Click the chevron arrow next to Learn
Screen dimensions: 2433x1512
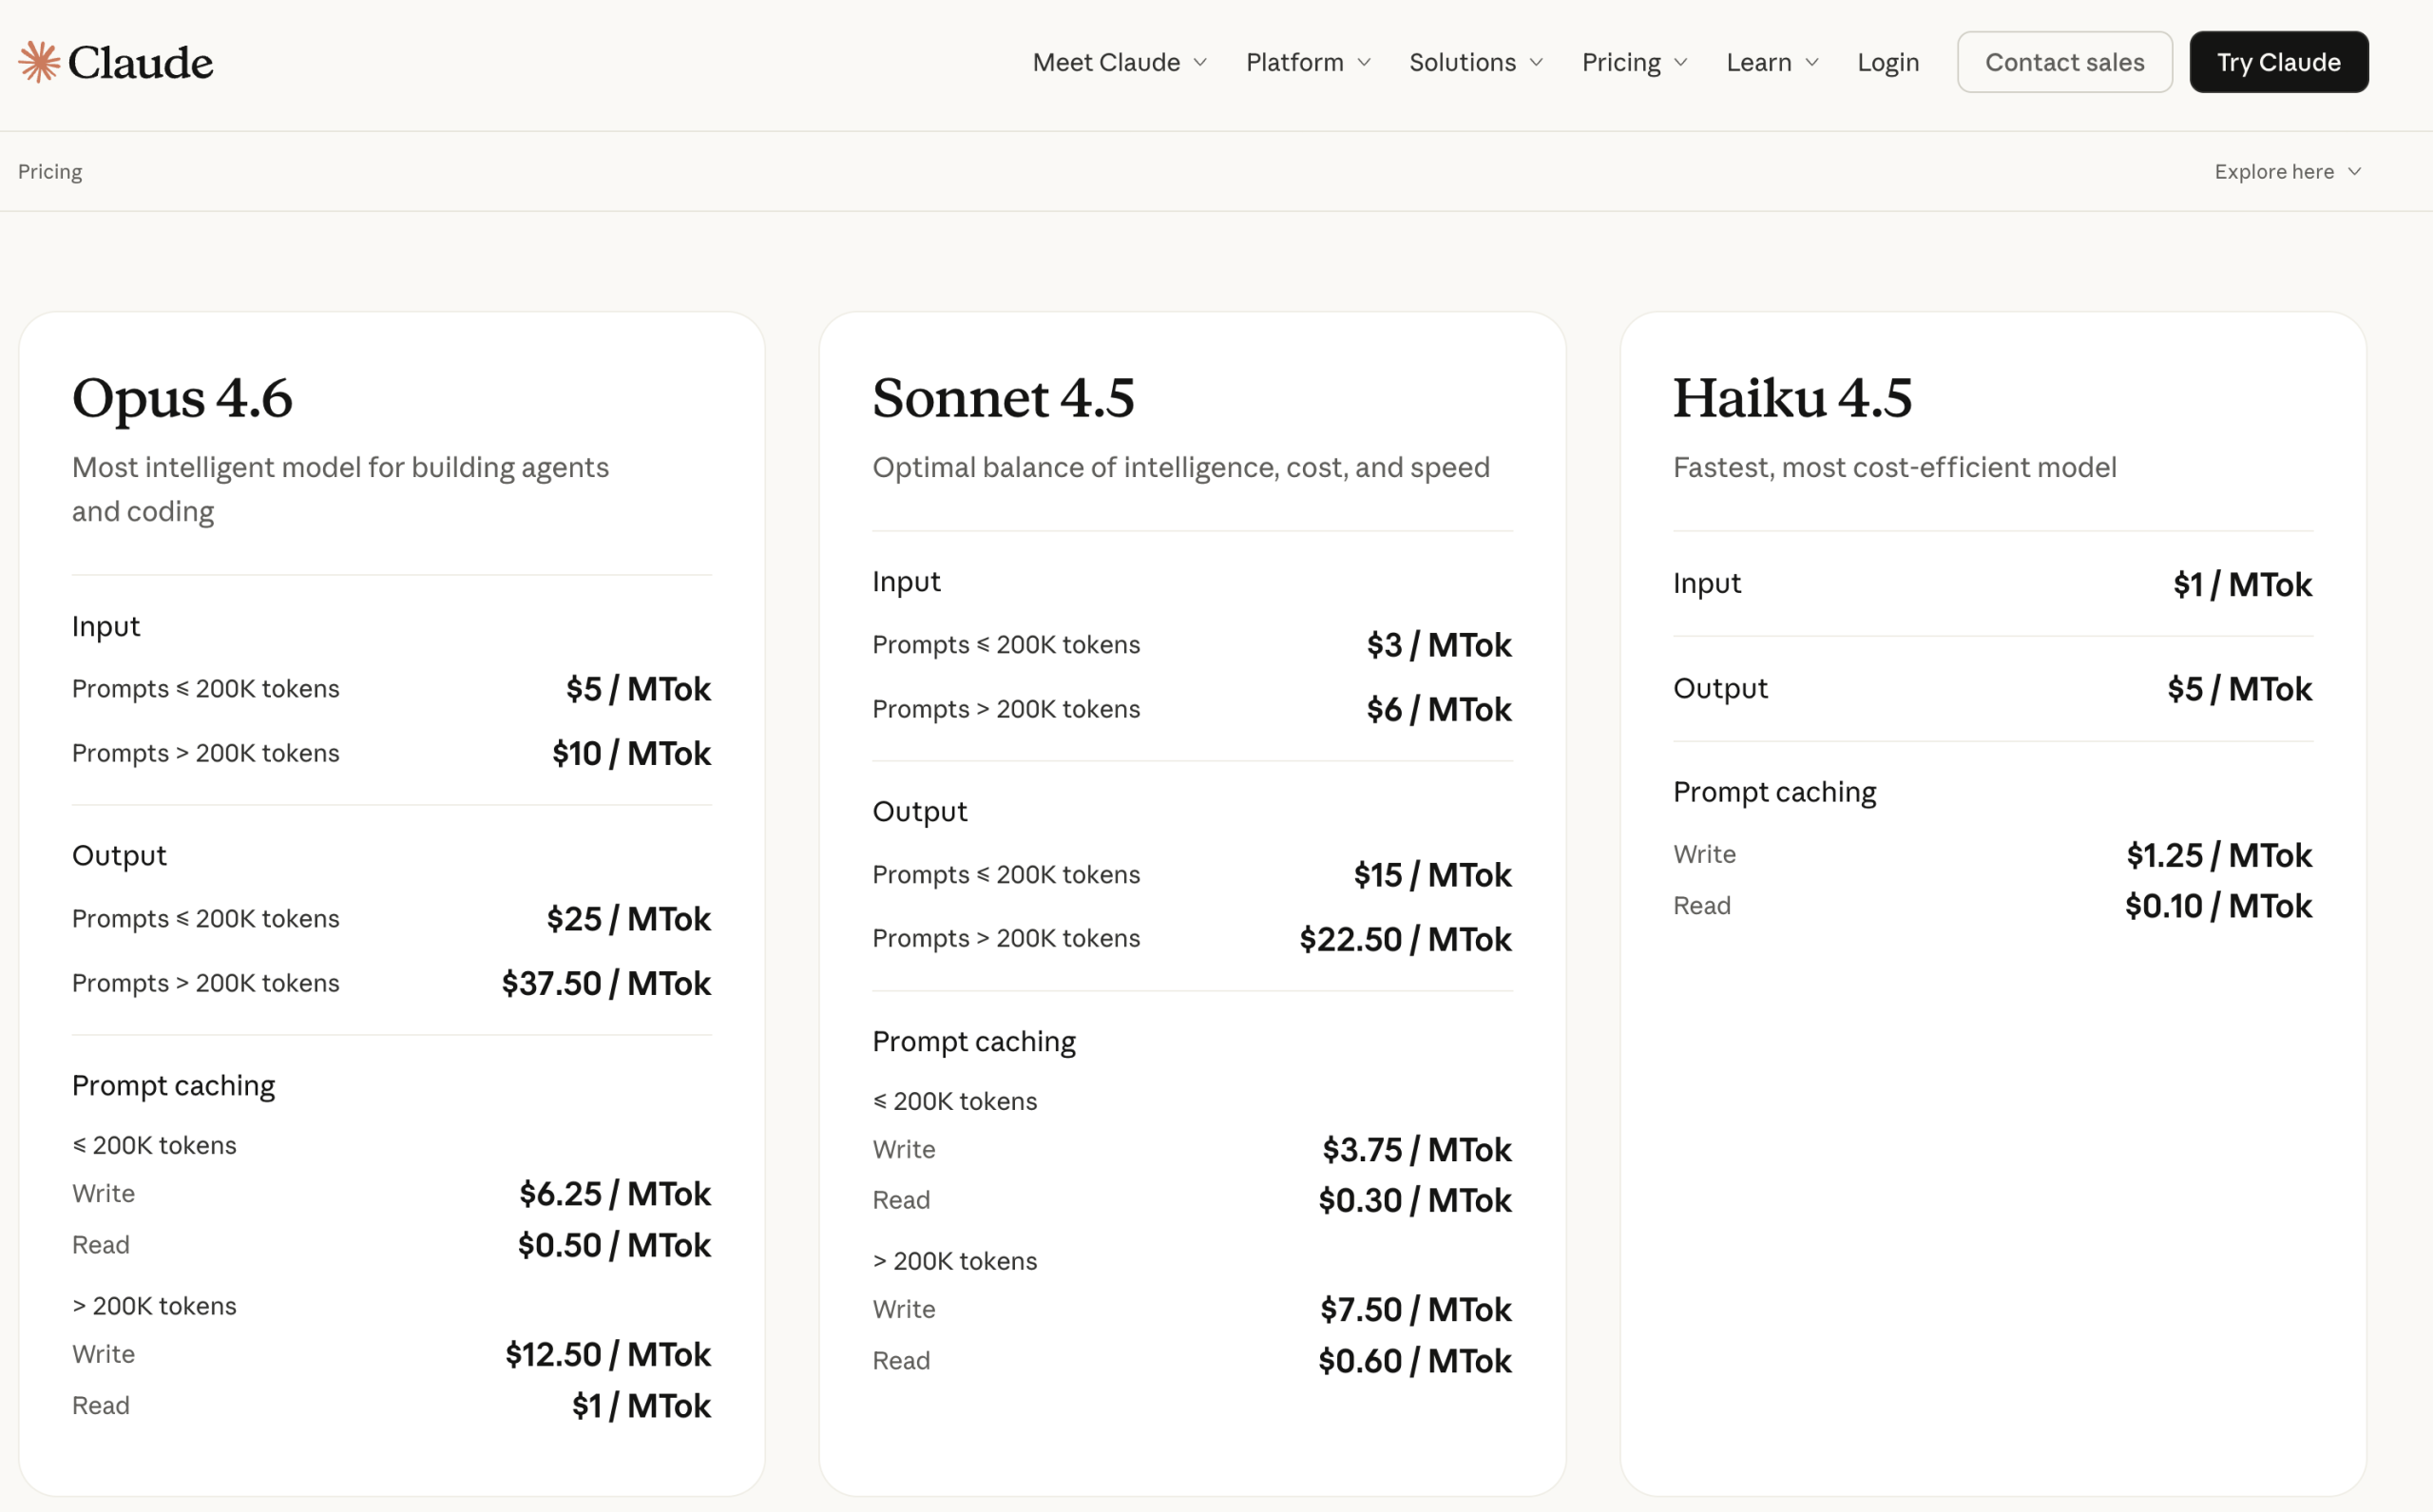click(x=1812, y=63)
